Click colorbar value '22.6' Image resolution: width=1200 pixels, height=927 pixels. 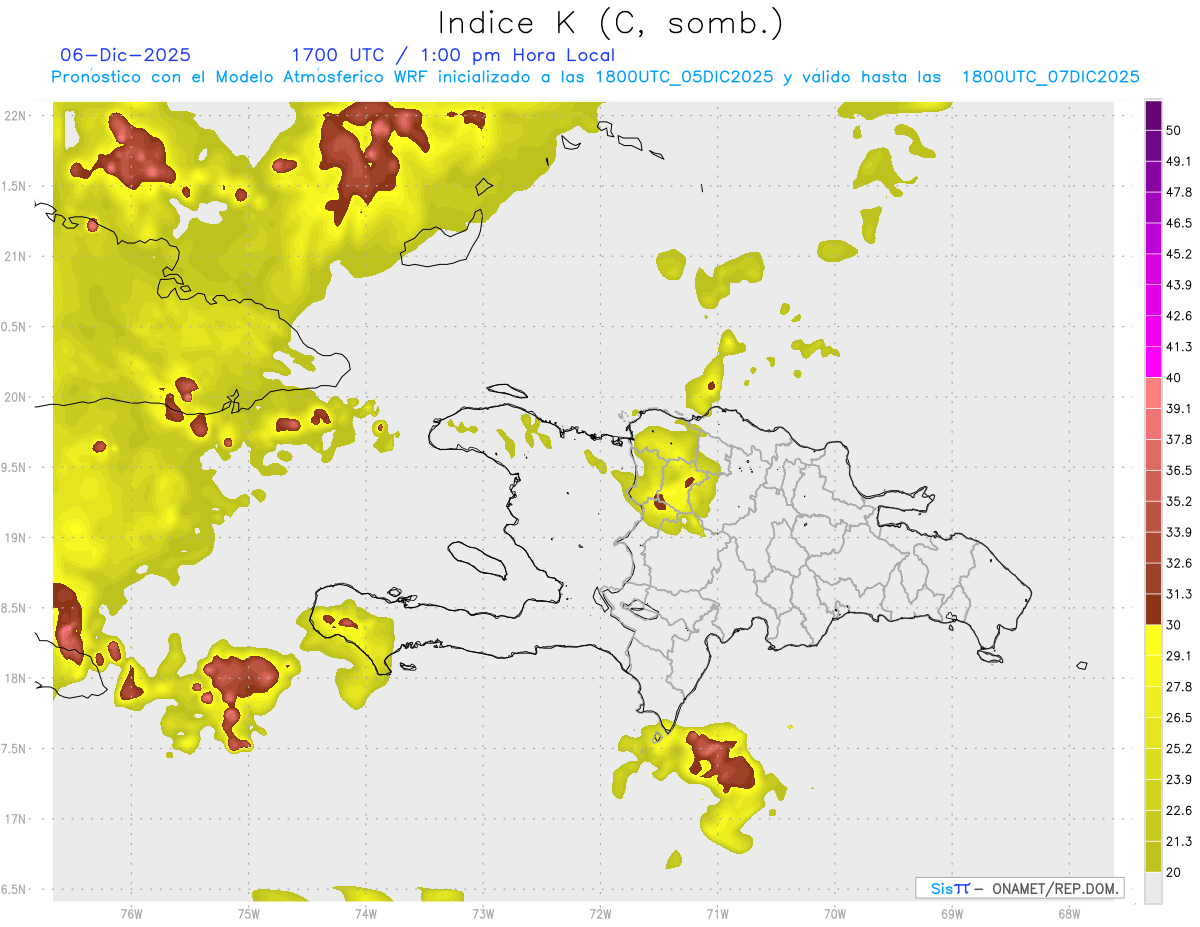click(1179, 811)
